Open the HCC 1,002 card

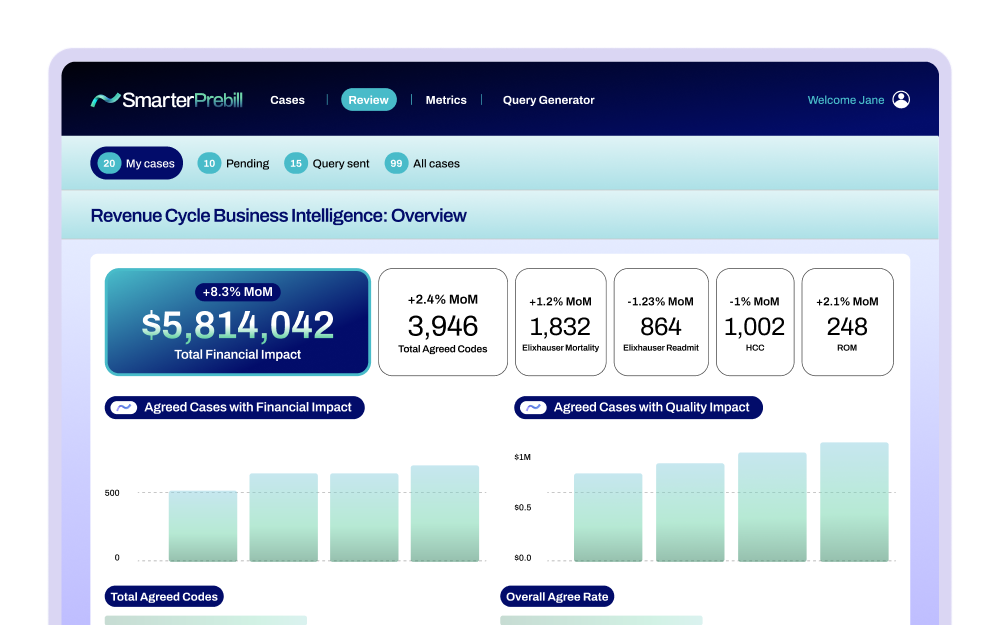point(755,322)
